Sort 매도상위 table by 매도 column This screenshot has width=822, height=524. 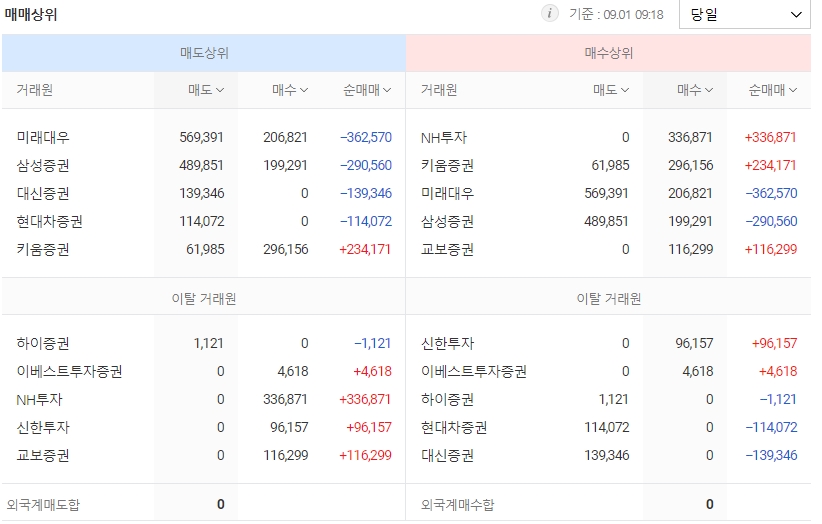(x=206, y=90)
